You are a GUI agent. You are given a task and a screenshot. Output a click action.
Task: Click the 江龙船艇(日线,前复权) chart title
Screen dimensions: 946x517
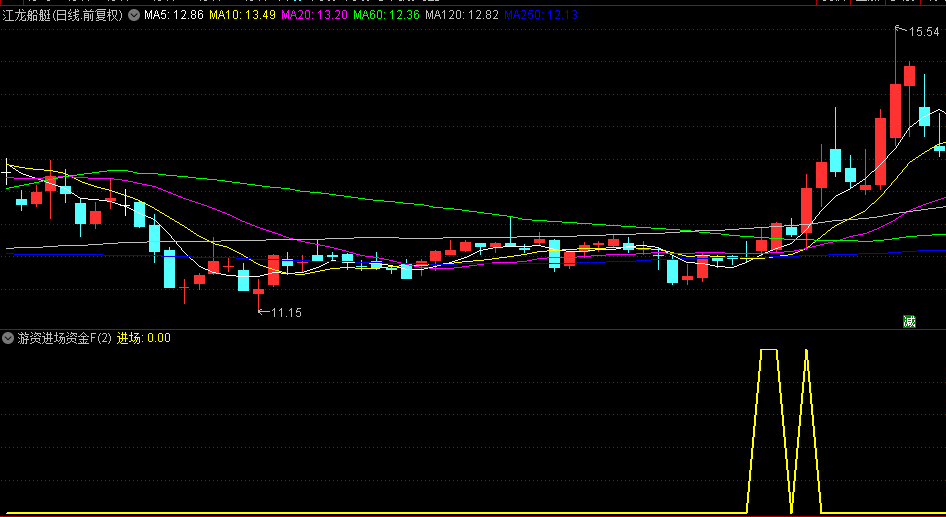63,15
